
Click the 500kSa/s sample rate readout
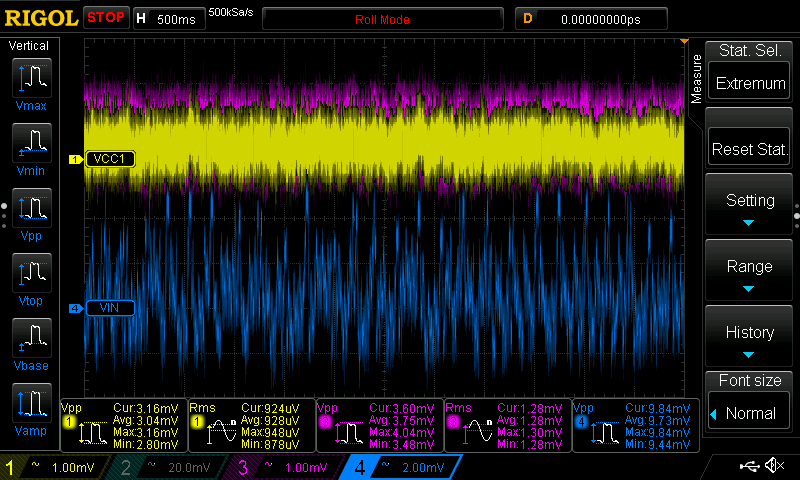231,13
